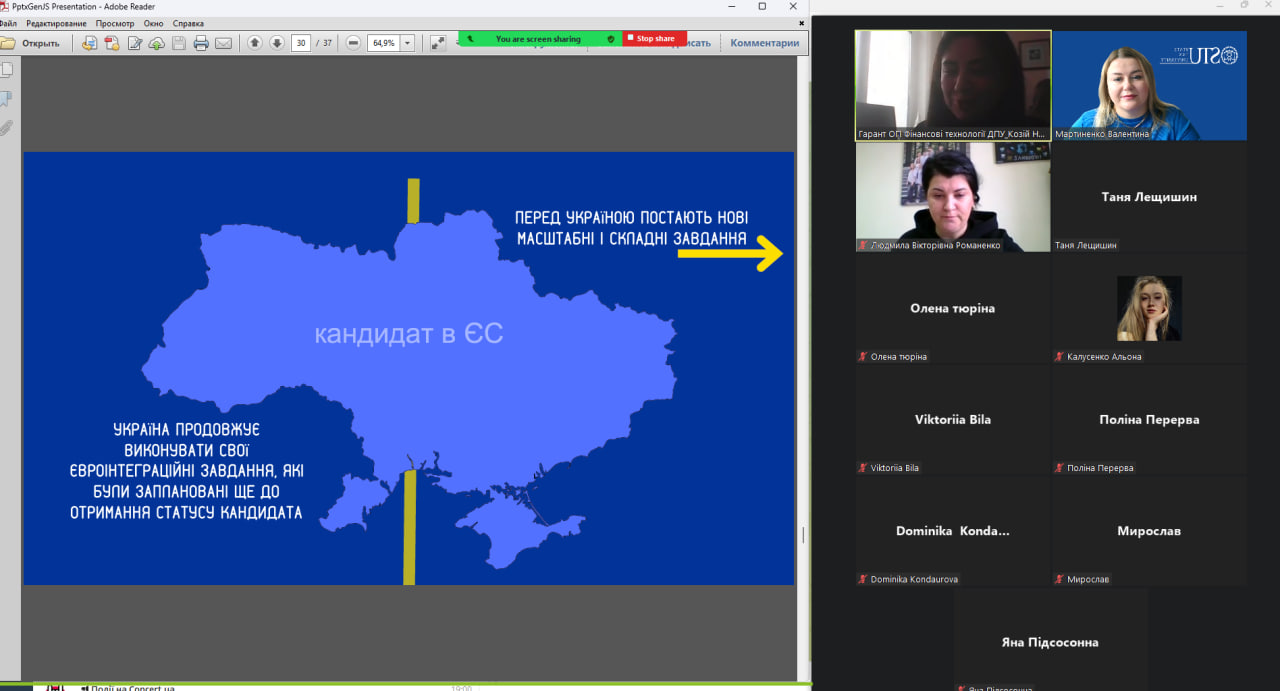
Task: Open the Справка menu
Action: click(188, 23)
